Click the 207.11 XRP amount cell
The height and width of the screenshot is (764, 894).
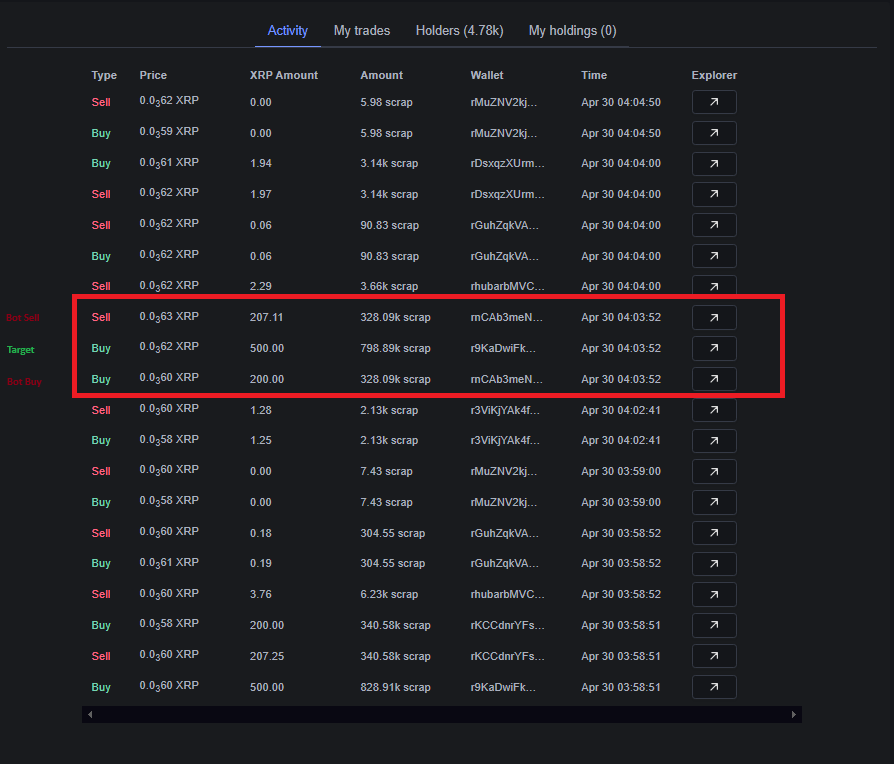pos(266,318)
